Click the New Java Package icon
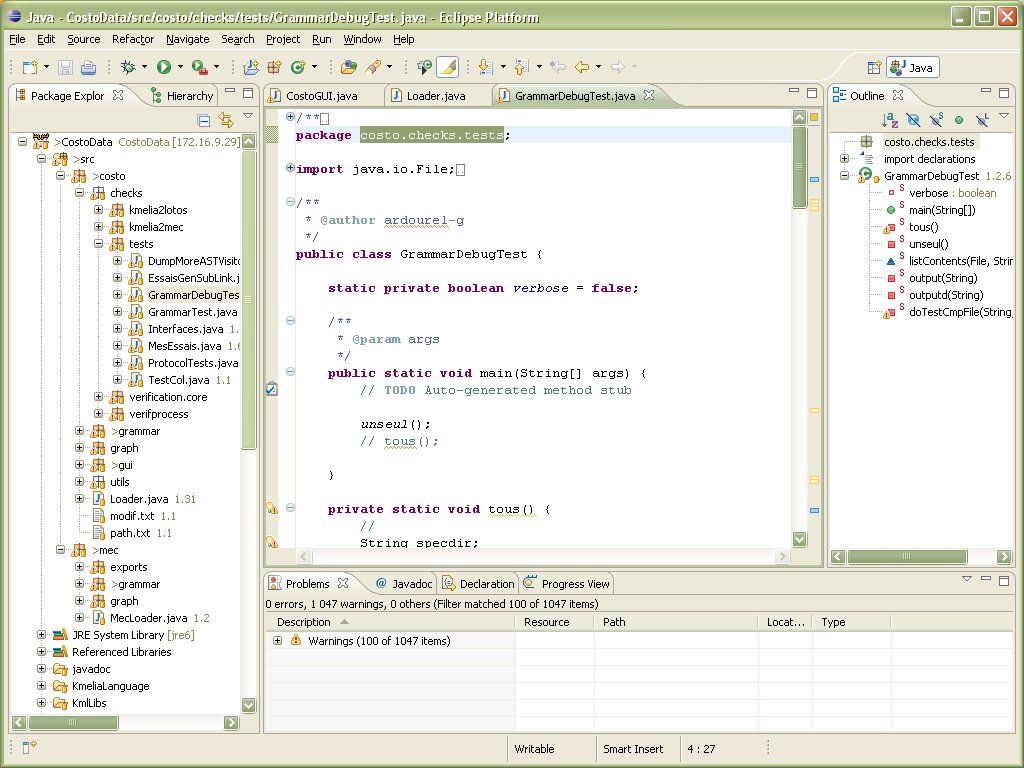This screenshot has width=1024, height=768. click(274, 67)
